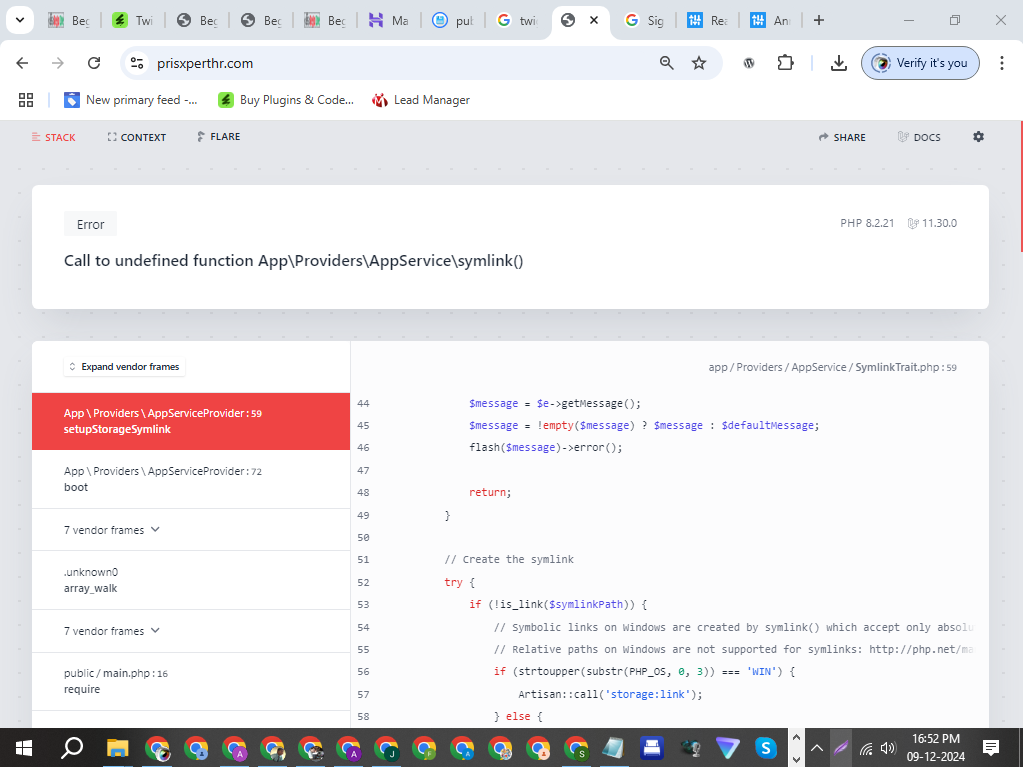
Task: Open Buy Plugins & Code bookmark
Action: pos(286,100)
